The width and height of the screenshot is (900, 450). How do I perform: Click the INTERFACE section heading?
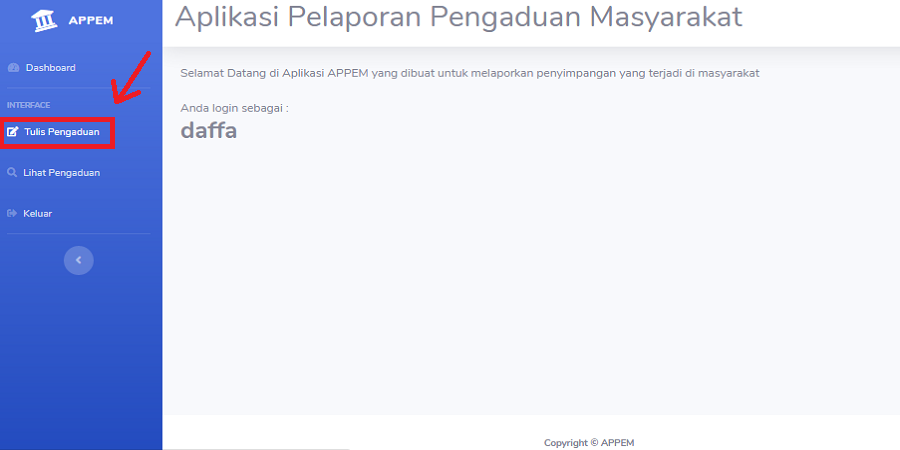(29, 105)
